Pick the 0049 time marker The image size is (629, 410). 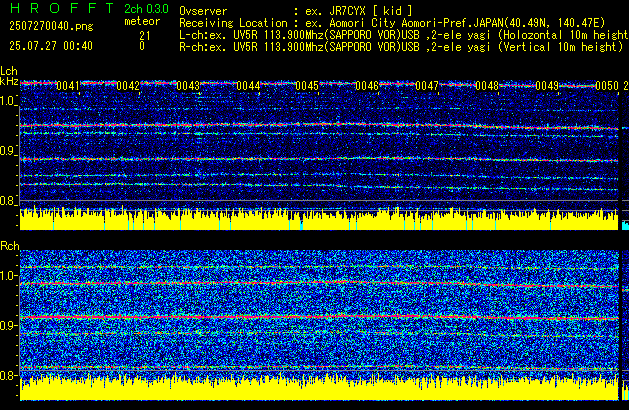[547, 86]
